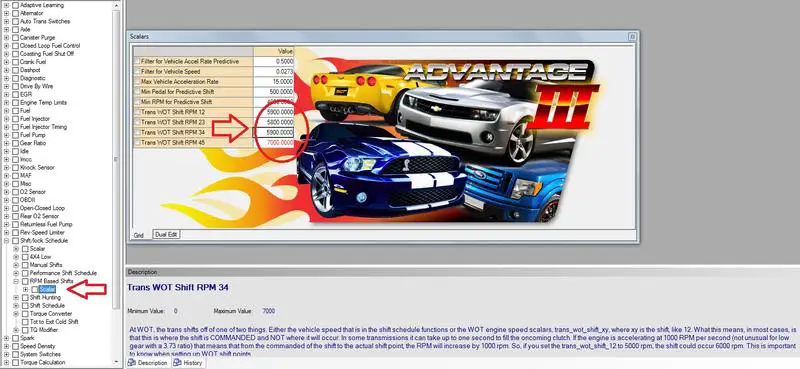Select the Rev-Speed Limiter tree item

[42, 232]
